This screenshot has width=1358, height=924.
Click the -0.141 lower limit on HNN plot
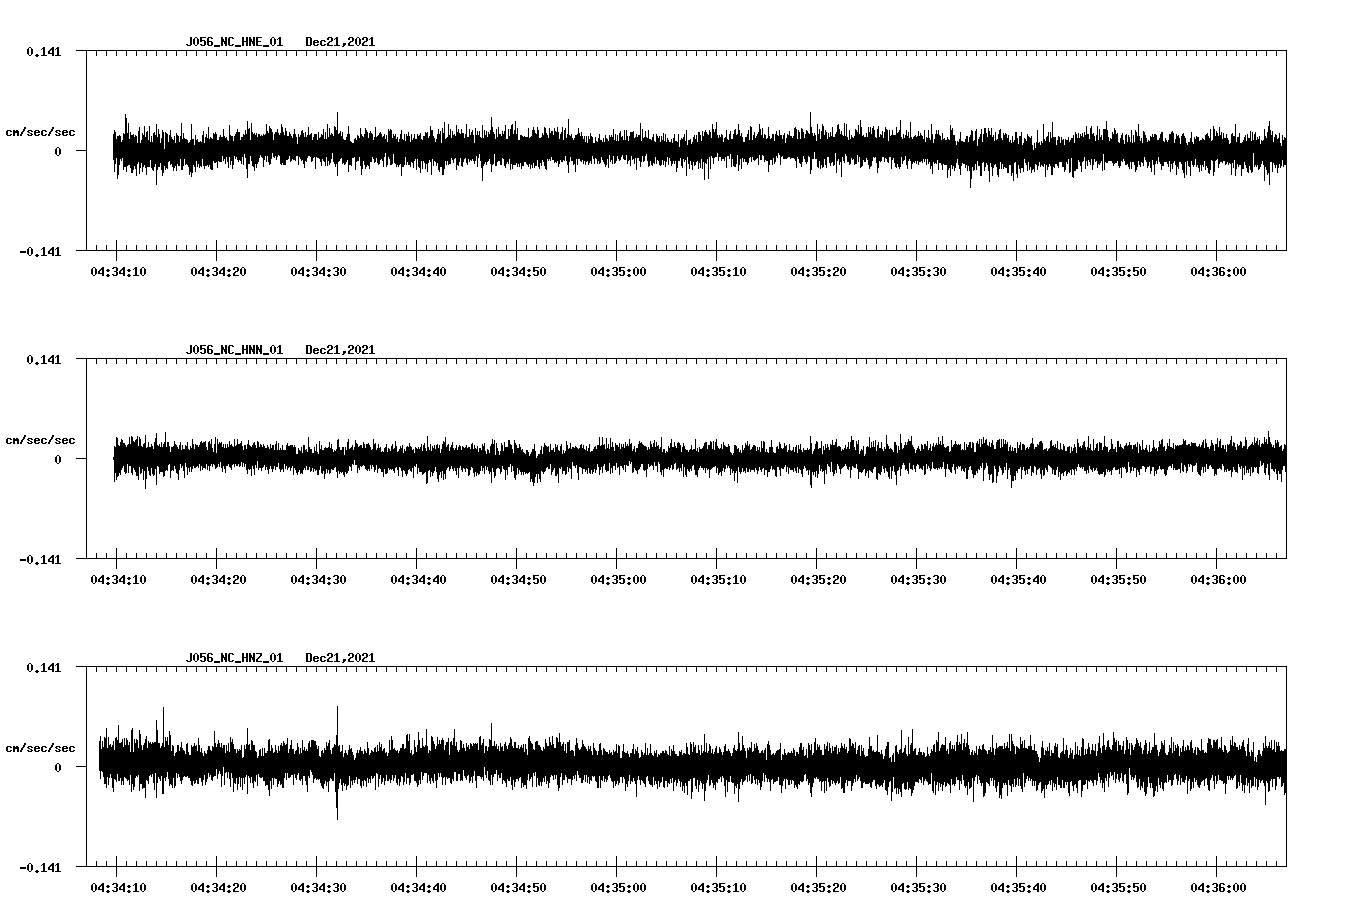(x=40, y=560)
